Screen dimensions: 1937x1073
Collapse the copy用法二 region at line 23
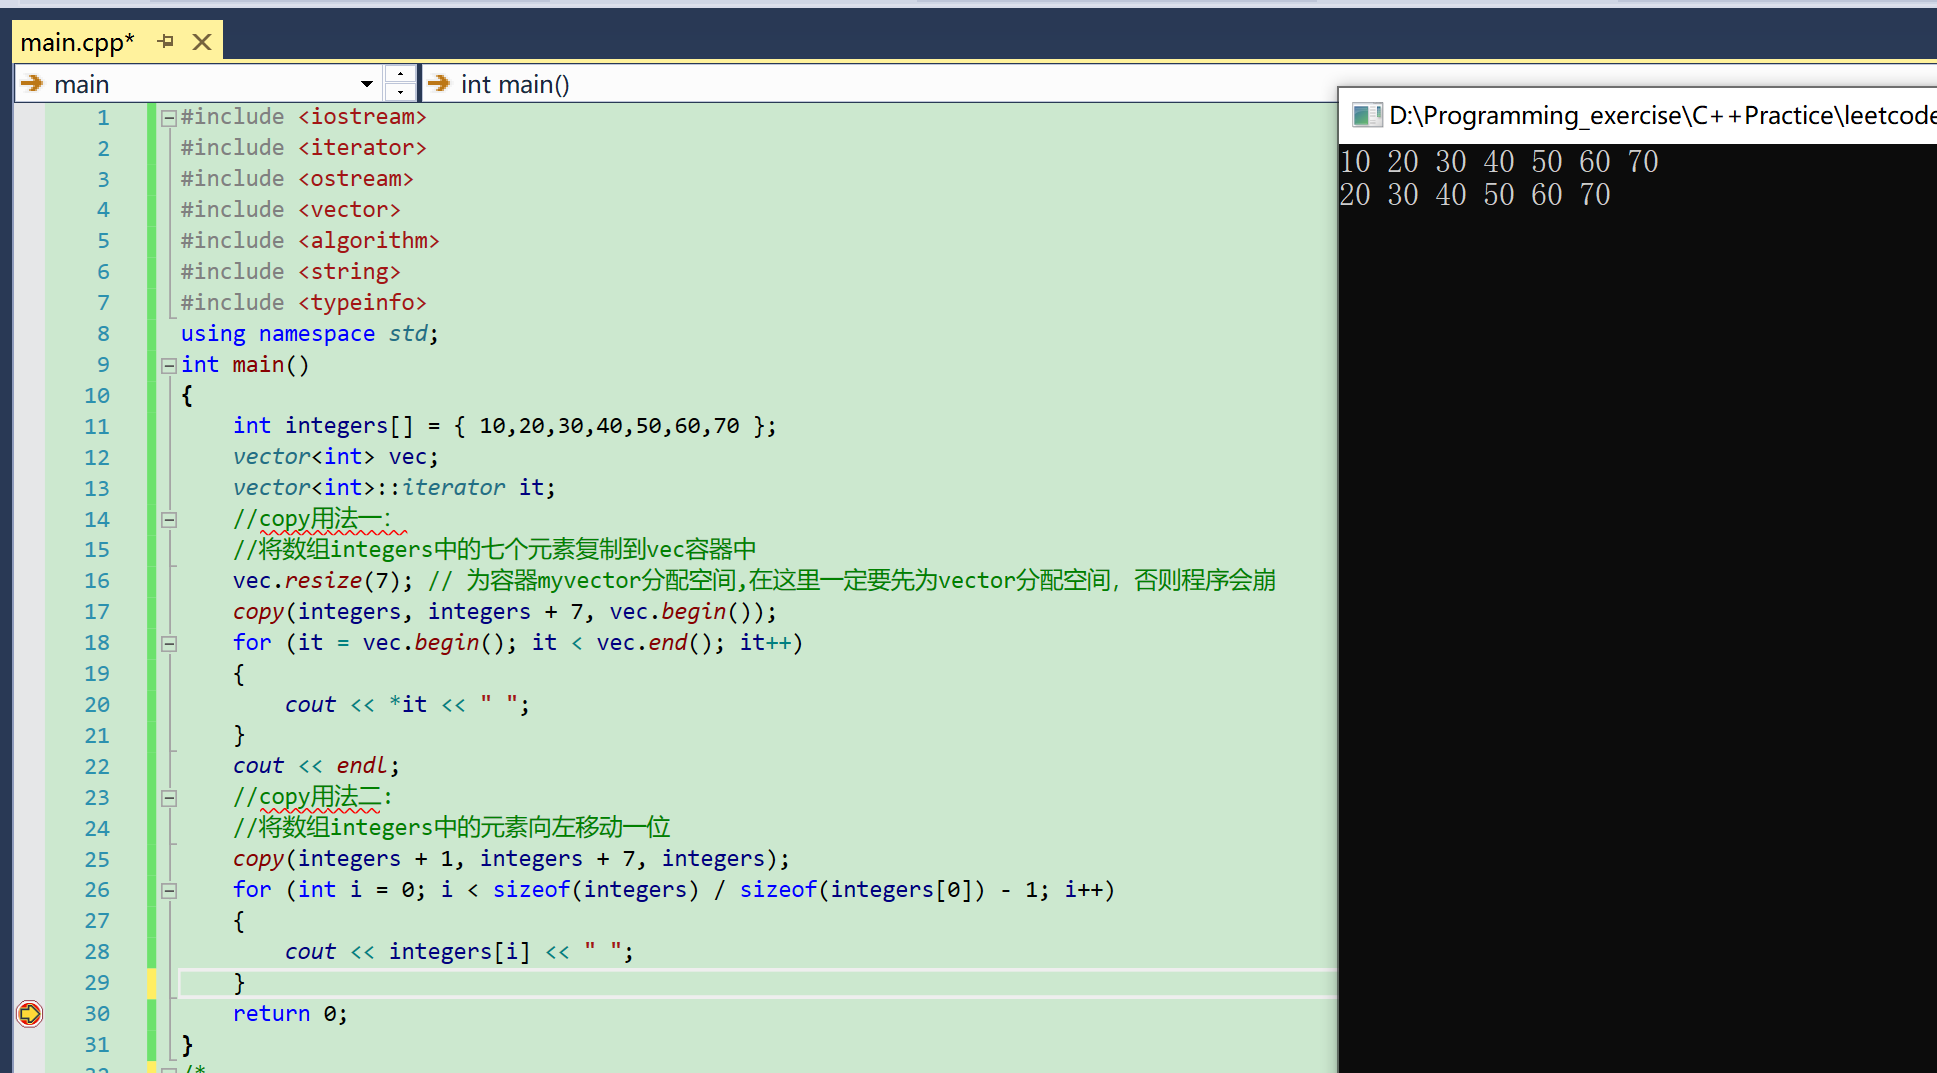click(168, 797)
